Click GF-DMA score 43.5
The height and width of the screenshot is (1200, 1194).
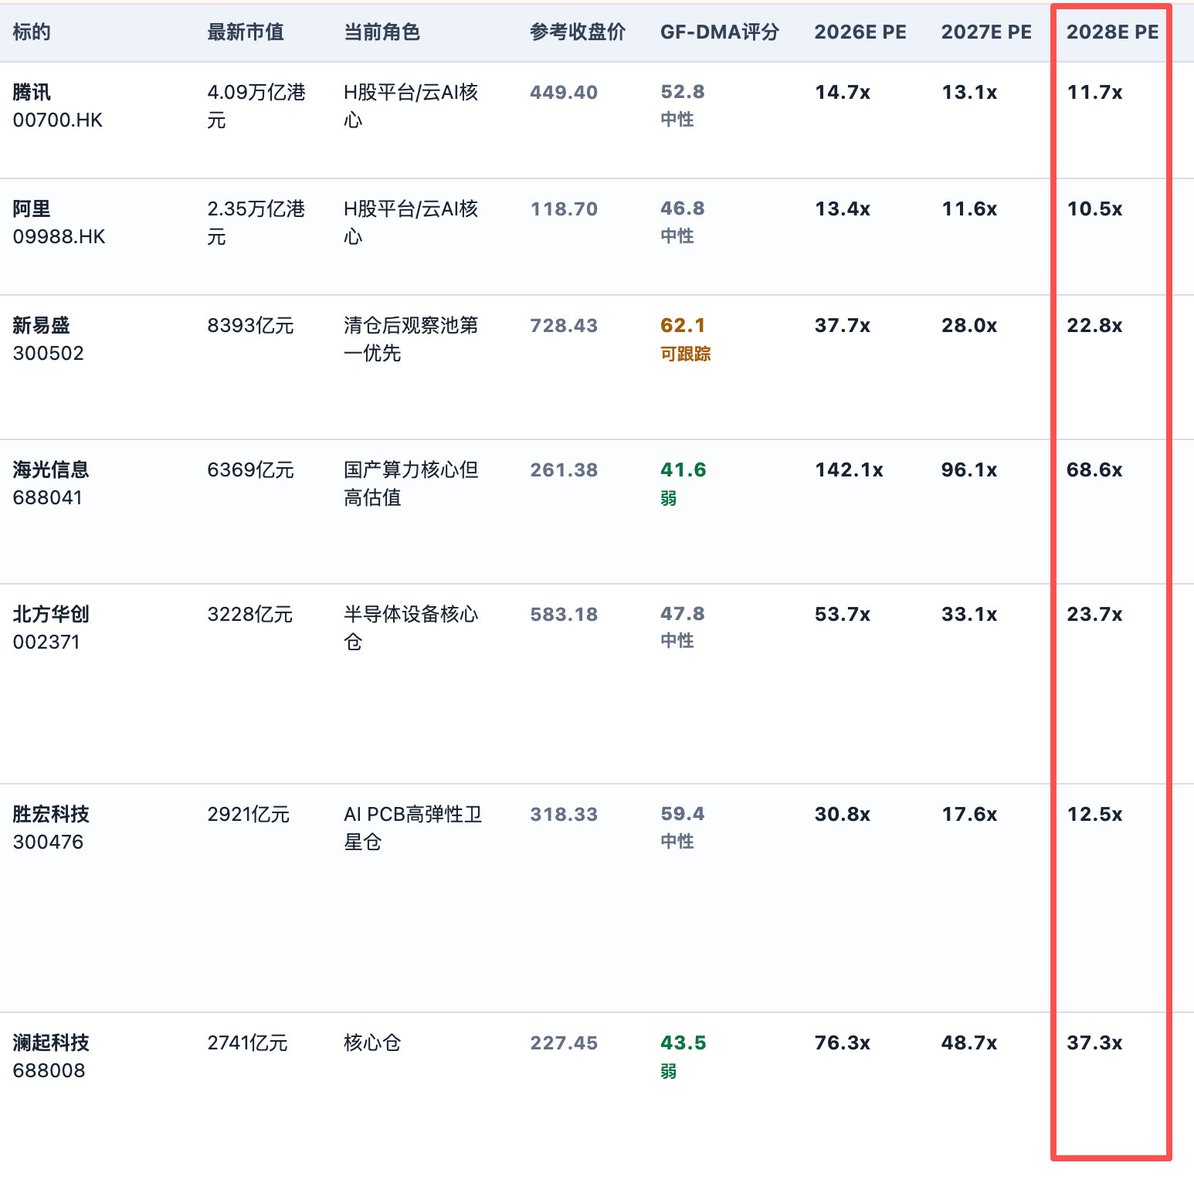tap(683, 1042)
